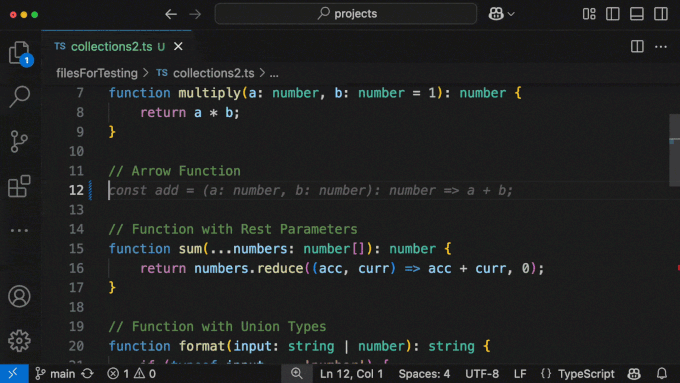Click the editor vertical scrollbar

point(674,150)
